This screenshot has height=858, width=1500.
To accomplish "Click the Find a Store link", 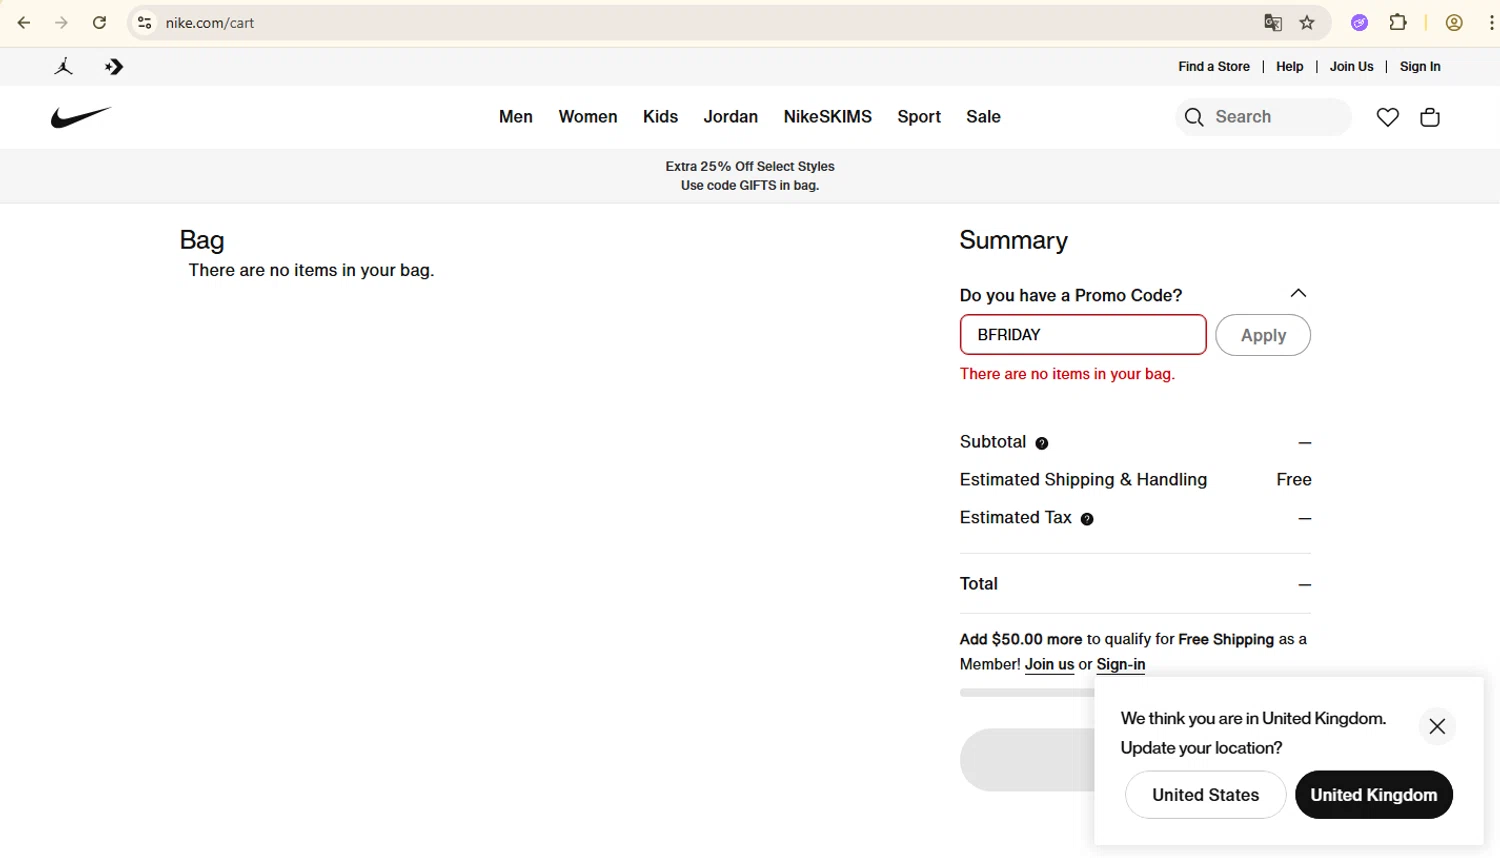I will (x=1214, y=67).
